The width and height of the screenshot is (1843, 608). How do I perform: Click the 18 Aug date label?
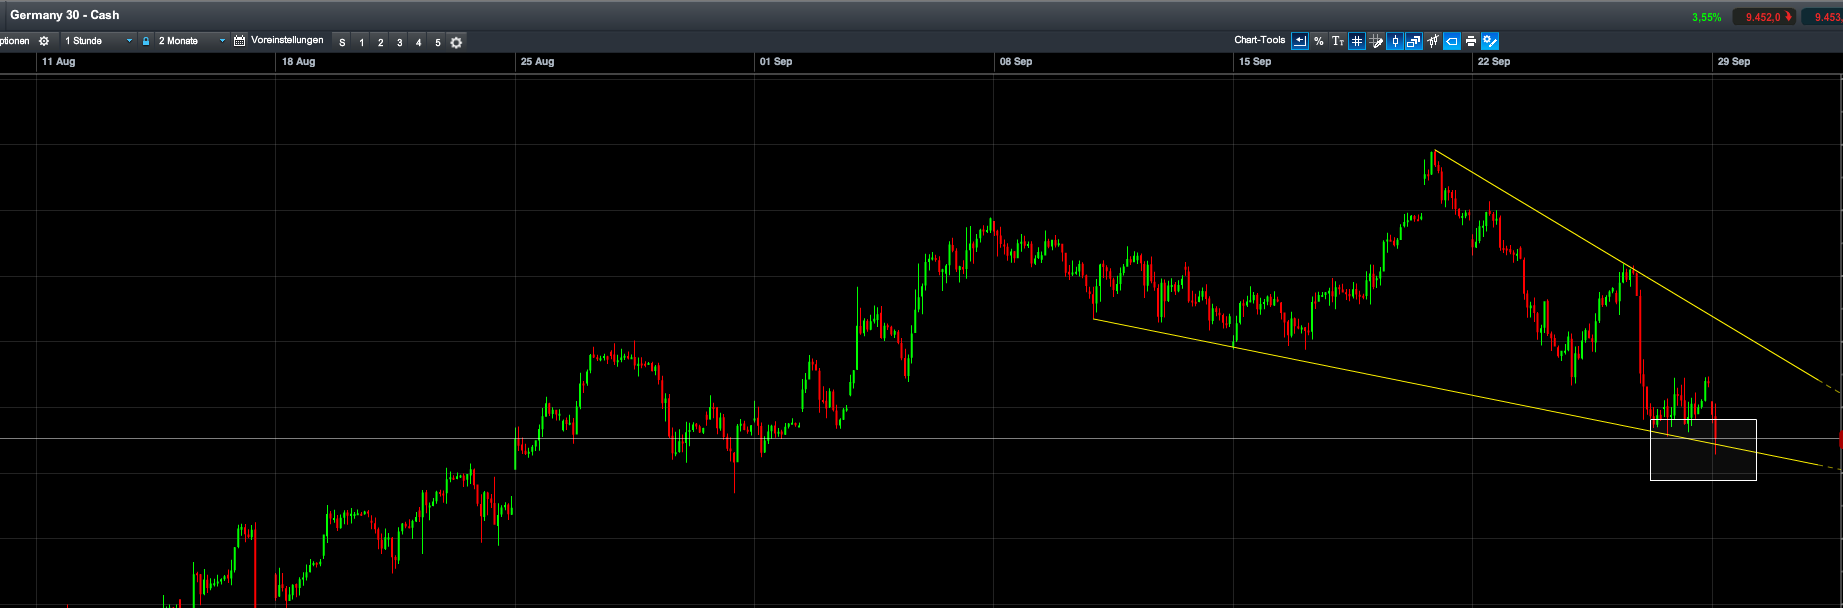click(299, 62)
